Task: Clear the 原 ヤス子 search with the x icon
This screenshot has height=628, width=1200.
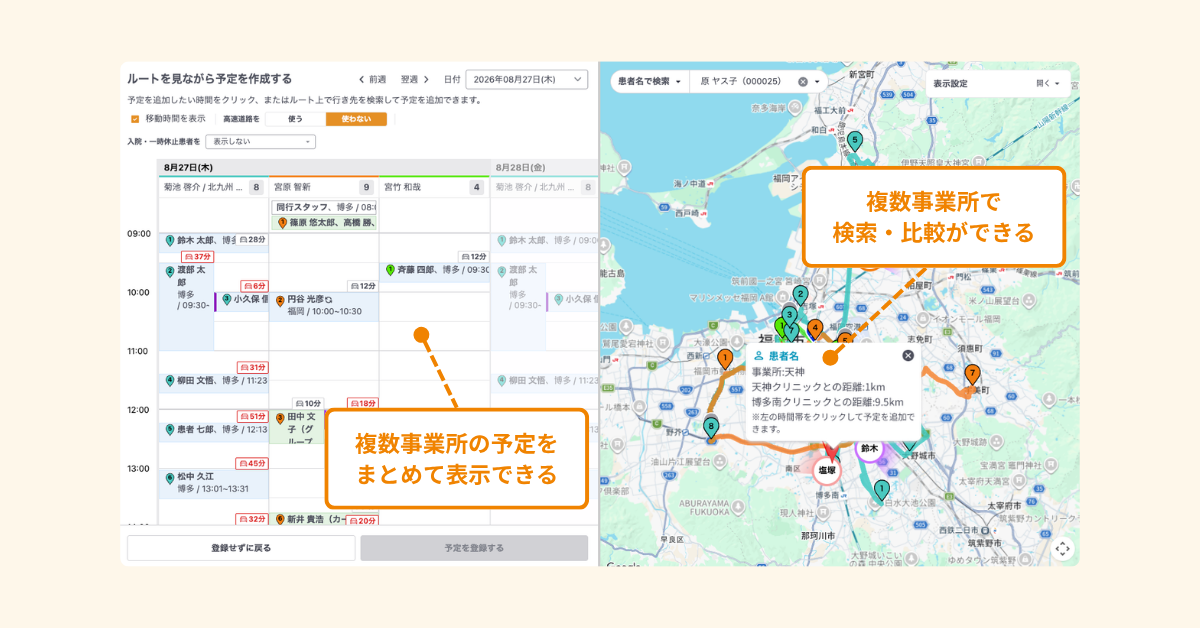Action: [x=803, y=81]
